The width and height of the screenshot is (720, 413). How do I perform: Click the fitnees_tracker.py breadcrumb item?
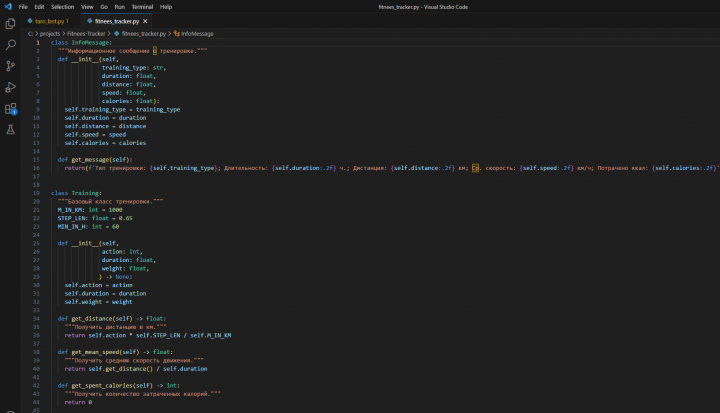click(x=144, y=33)
